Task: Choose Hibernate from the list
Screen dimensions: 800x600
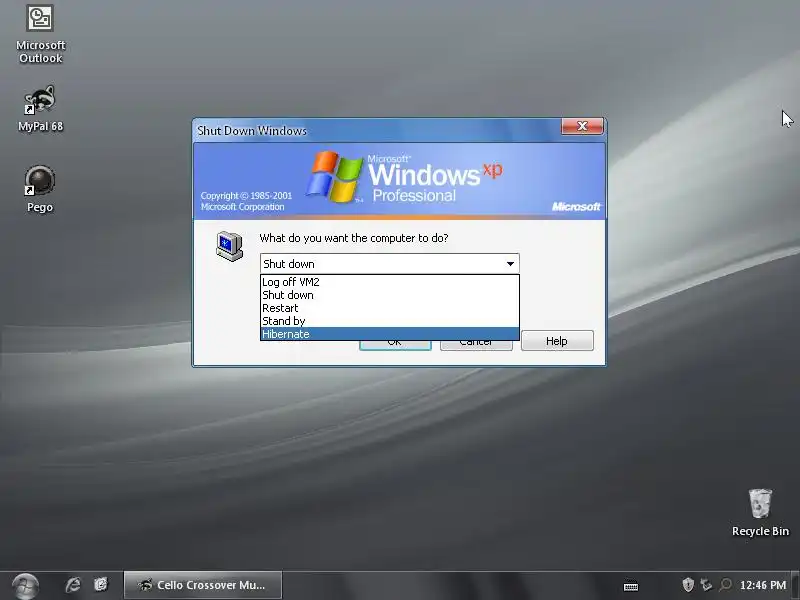Action: click(x=390, y=334)
